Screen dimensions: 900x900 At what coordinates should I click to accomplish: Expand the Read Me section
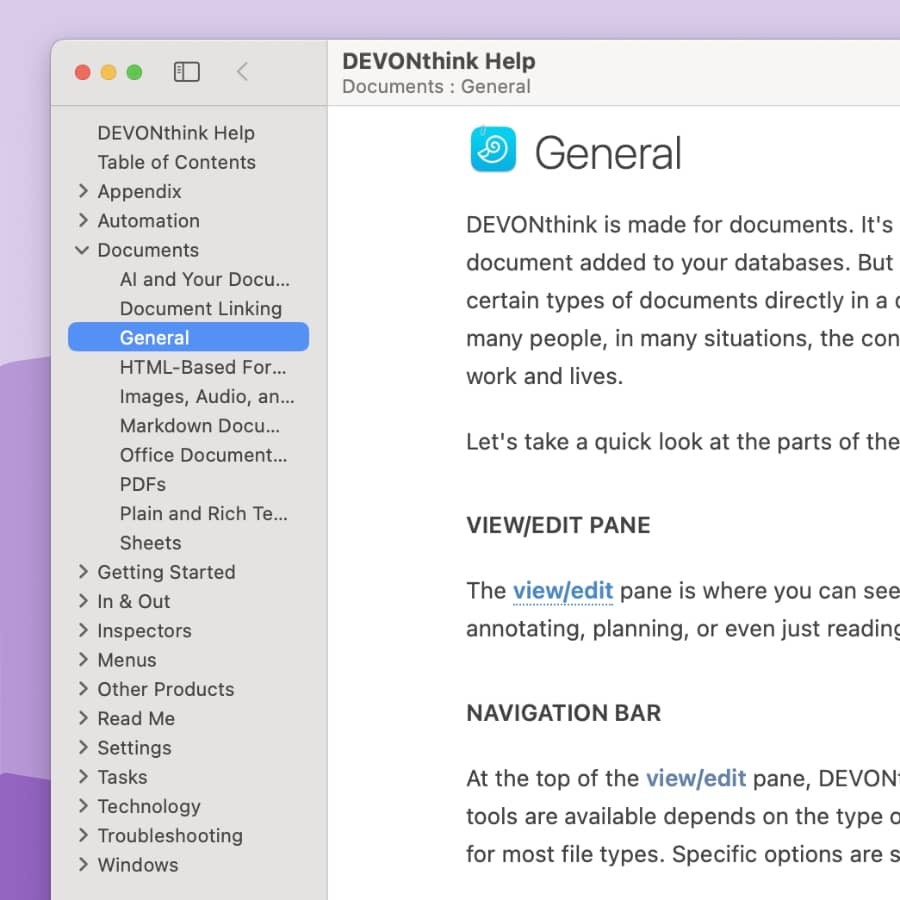click(x=83, y=718)
